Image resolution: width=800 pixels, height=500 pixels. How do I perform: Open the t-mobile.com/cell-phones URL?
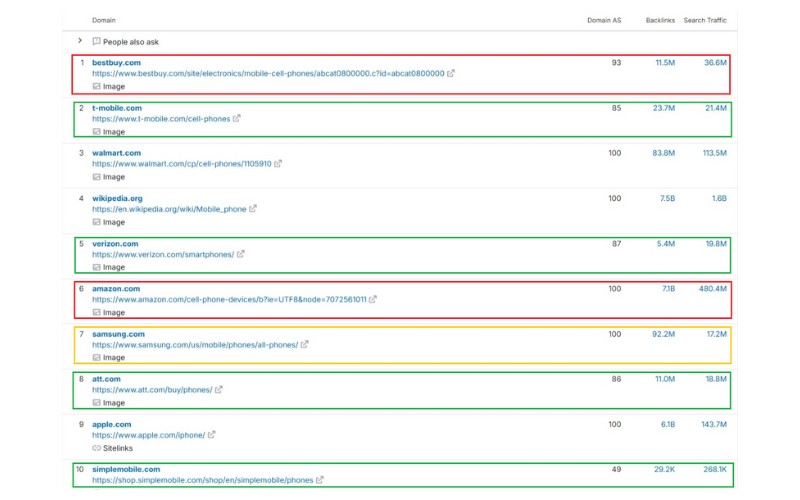pos(161,119)
